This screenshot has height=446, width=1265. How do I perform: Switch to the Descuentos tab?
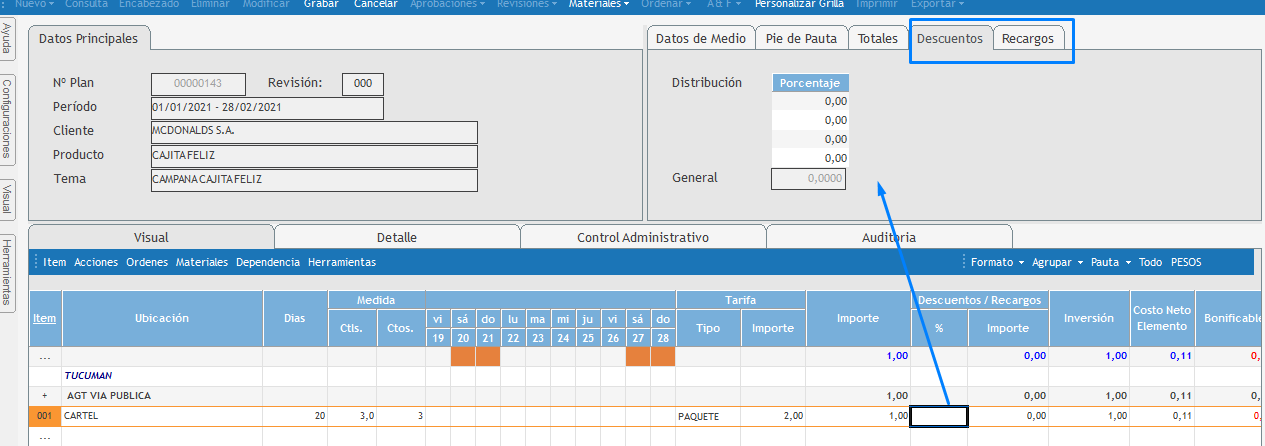click(x=950, y=39)
